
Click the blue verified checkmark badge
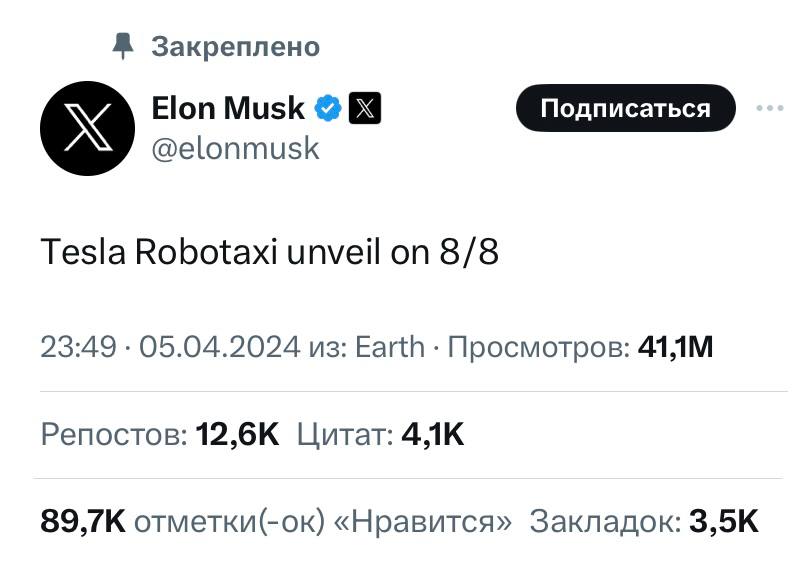(329, 106)
